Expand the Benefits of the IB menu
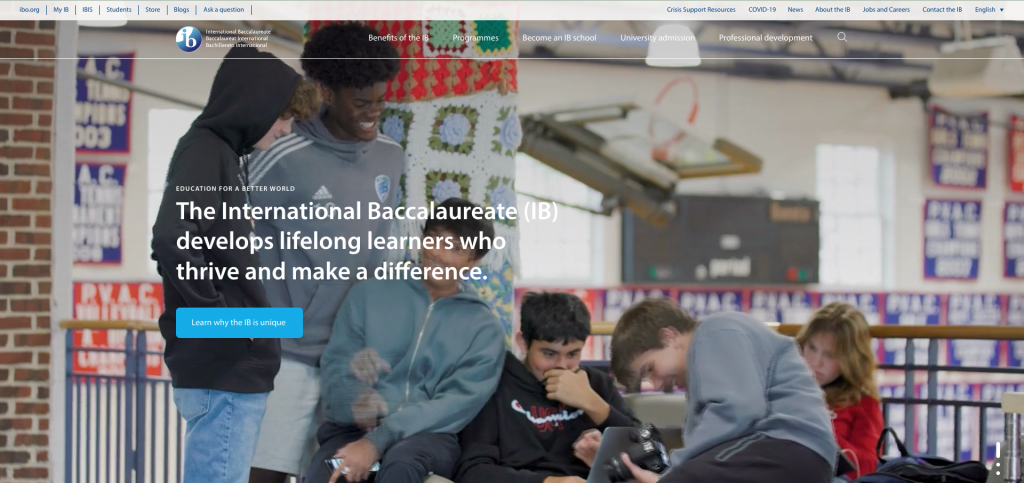 [x=398, y=38]
